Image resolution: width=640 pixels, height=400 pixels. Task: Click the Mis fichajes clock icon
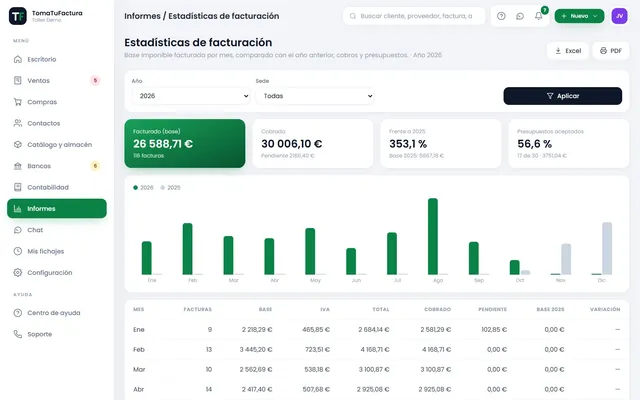tap(18, 251)
